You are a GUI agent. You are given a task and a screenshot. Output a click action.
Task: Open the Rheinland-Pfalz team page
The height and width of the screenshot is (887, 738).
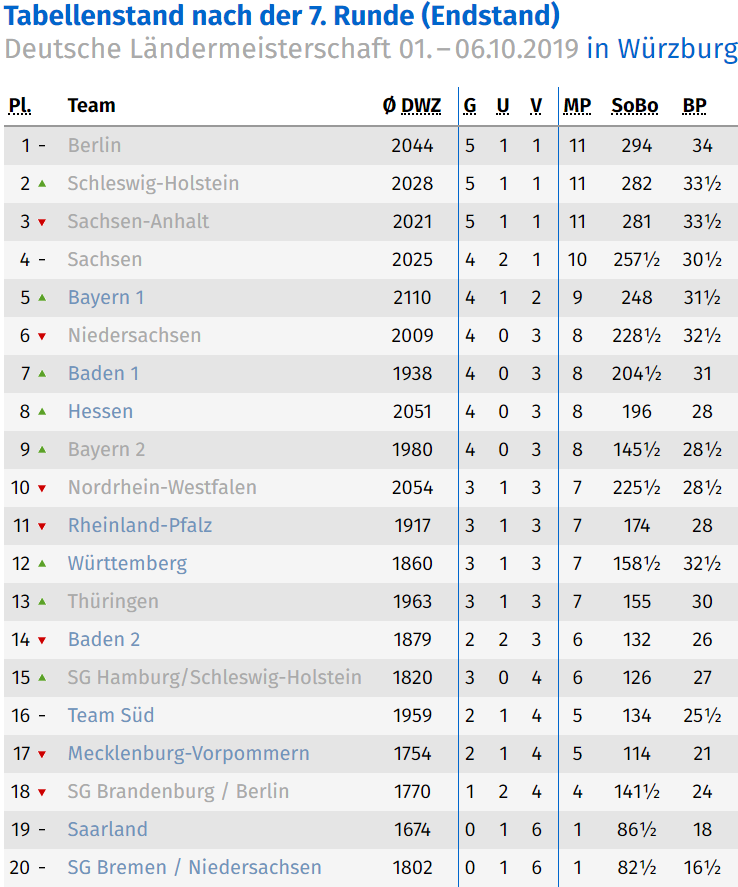coord(140,526)
